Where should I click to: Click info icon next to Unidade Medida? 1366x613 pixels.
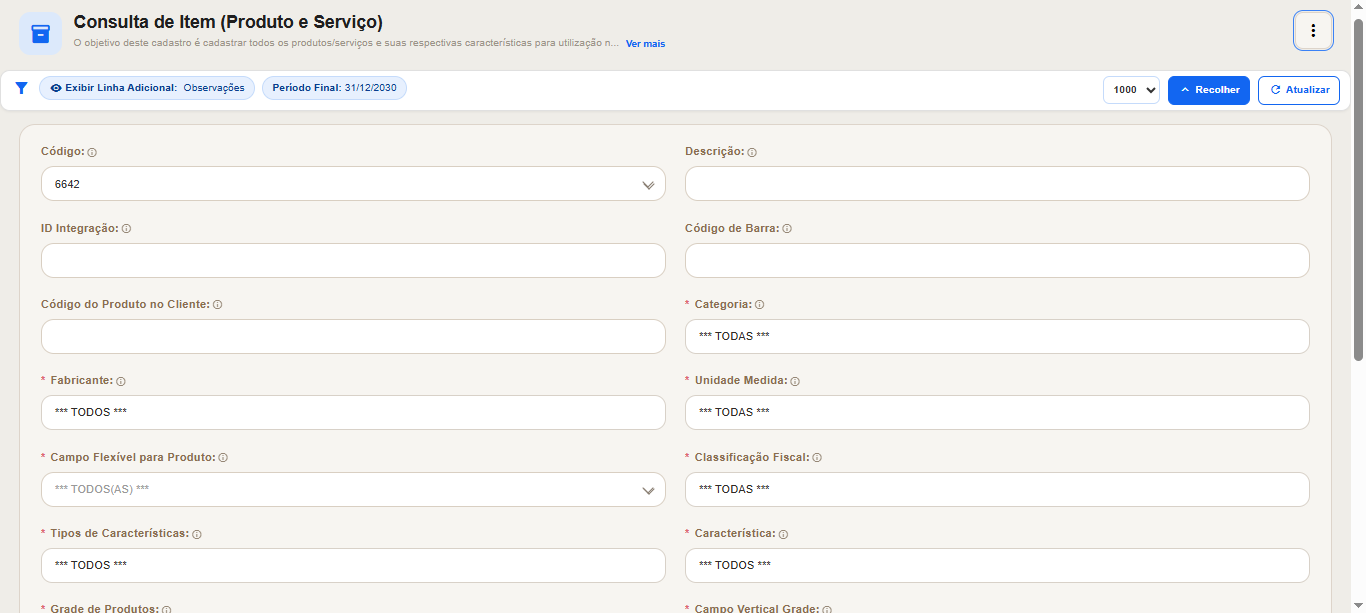(x=795, y=382)
